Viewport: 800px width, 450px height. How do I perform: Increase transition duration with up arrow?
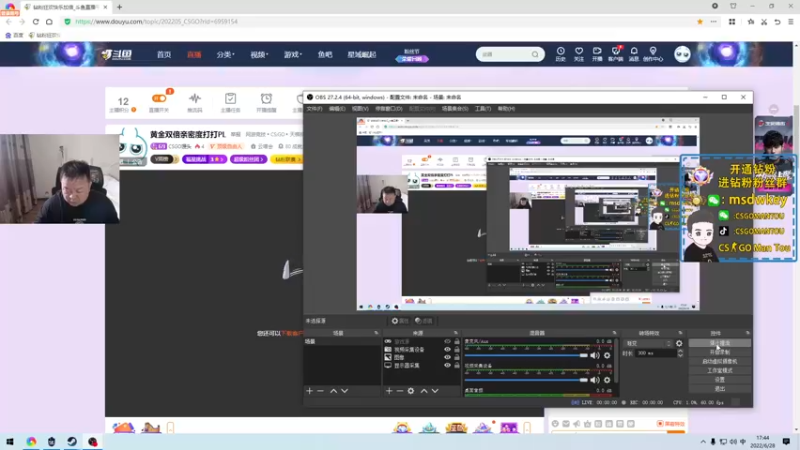pos(680,351)
